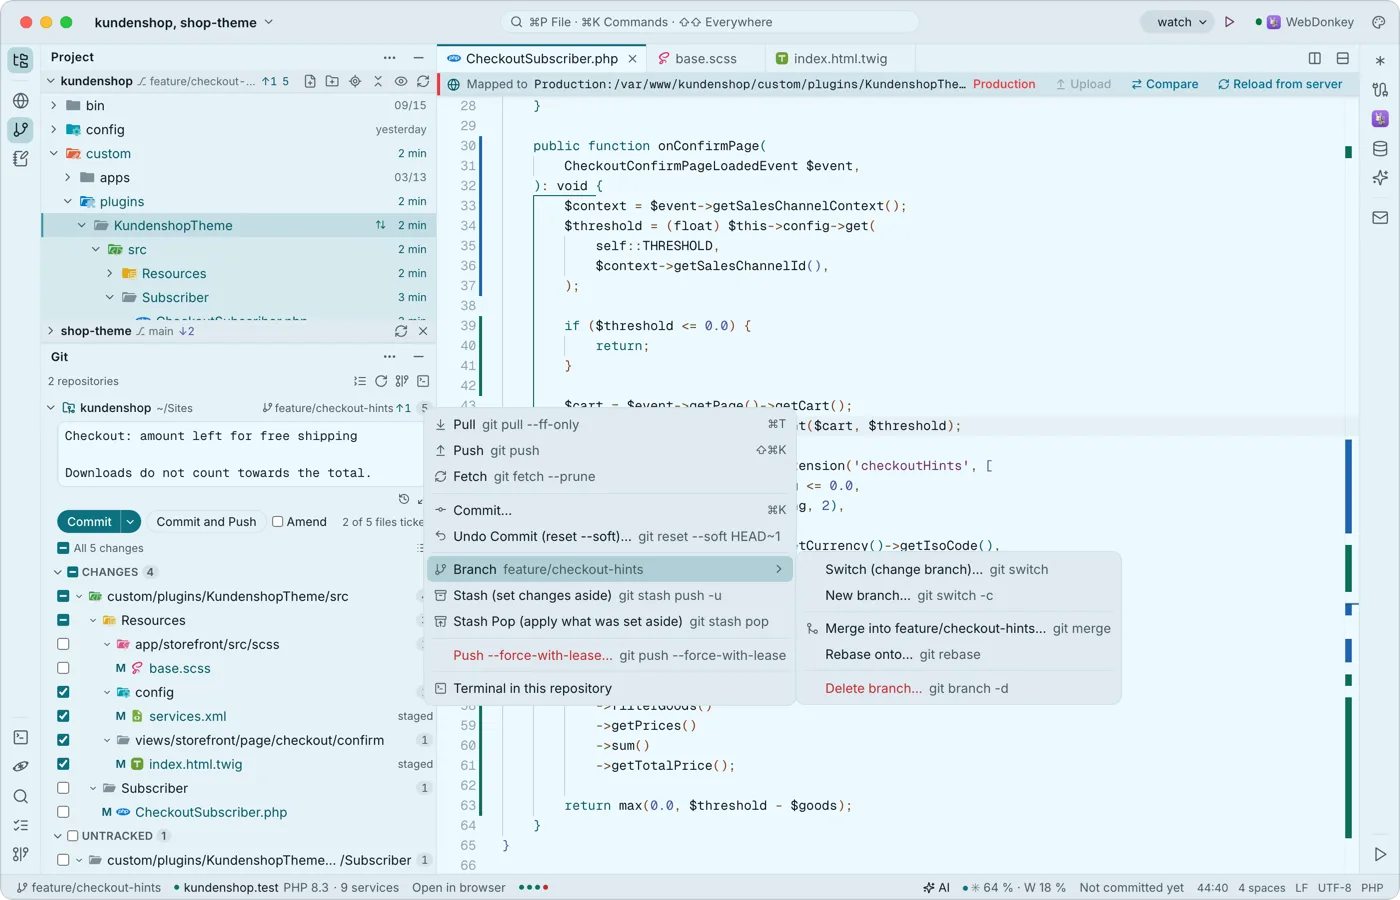Open the notebook sidebar tool
The width and height of the screenshot is (1400, 900).
point(20,158)
